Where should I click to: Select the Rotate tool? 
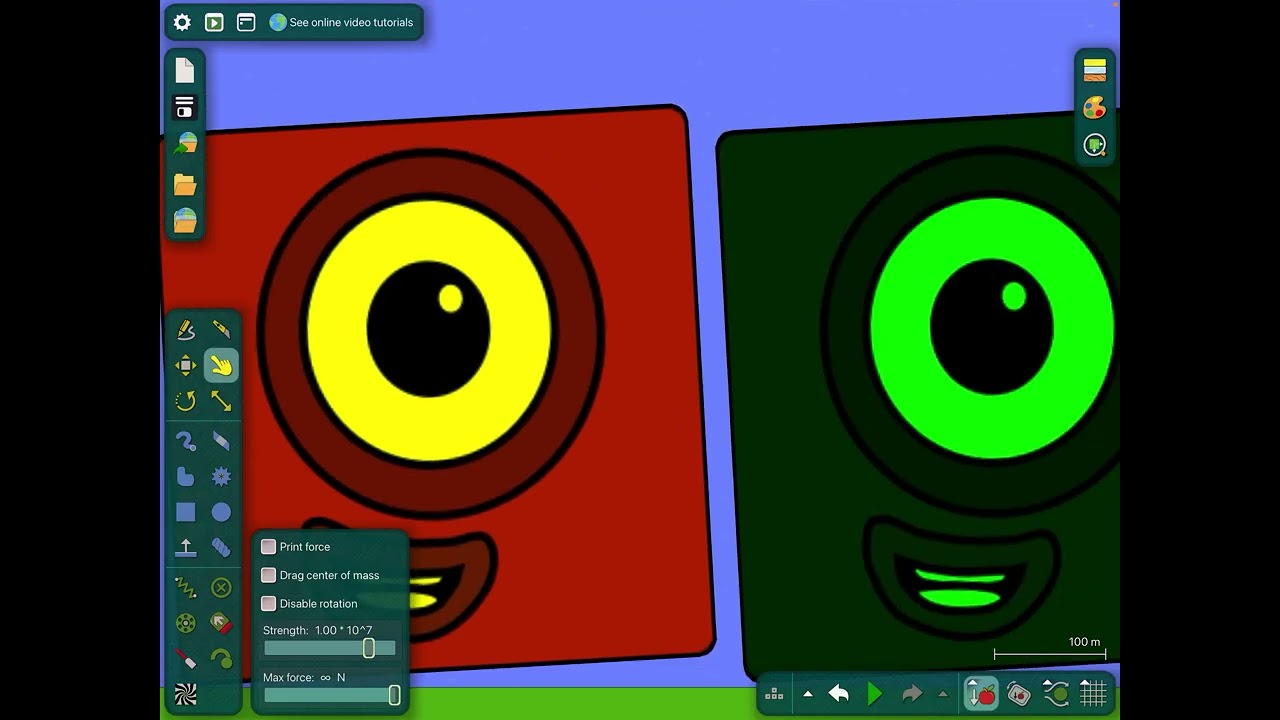(x=186, y=401)
